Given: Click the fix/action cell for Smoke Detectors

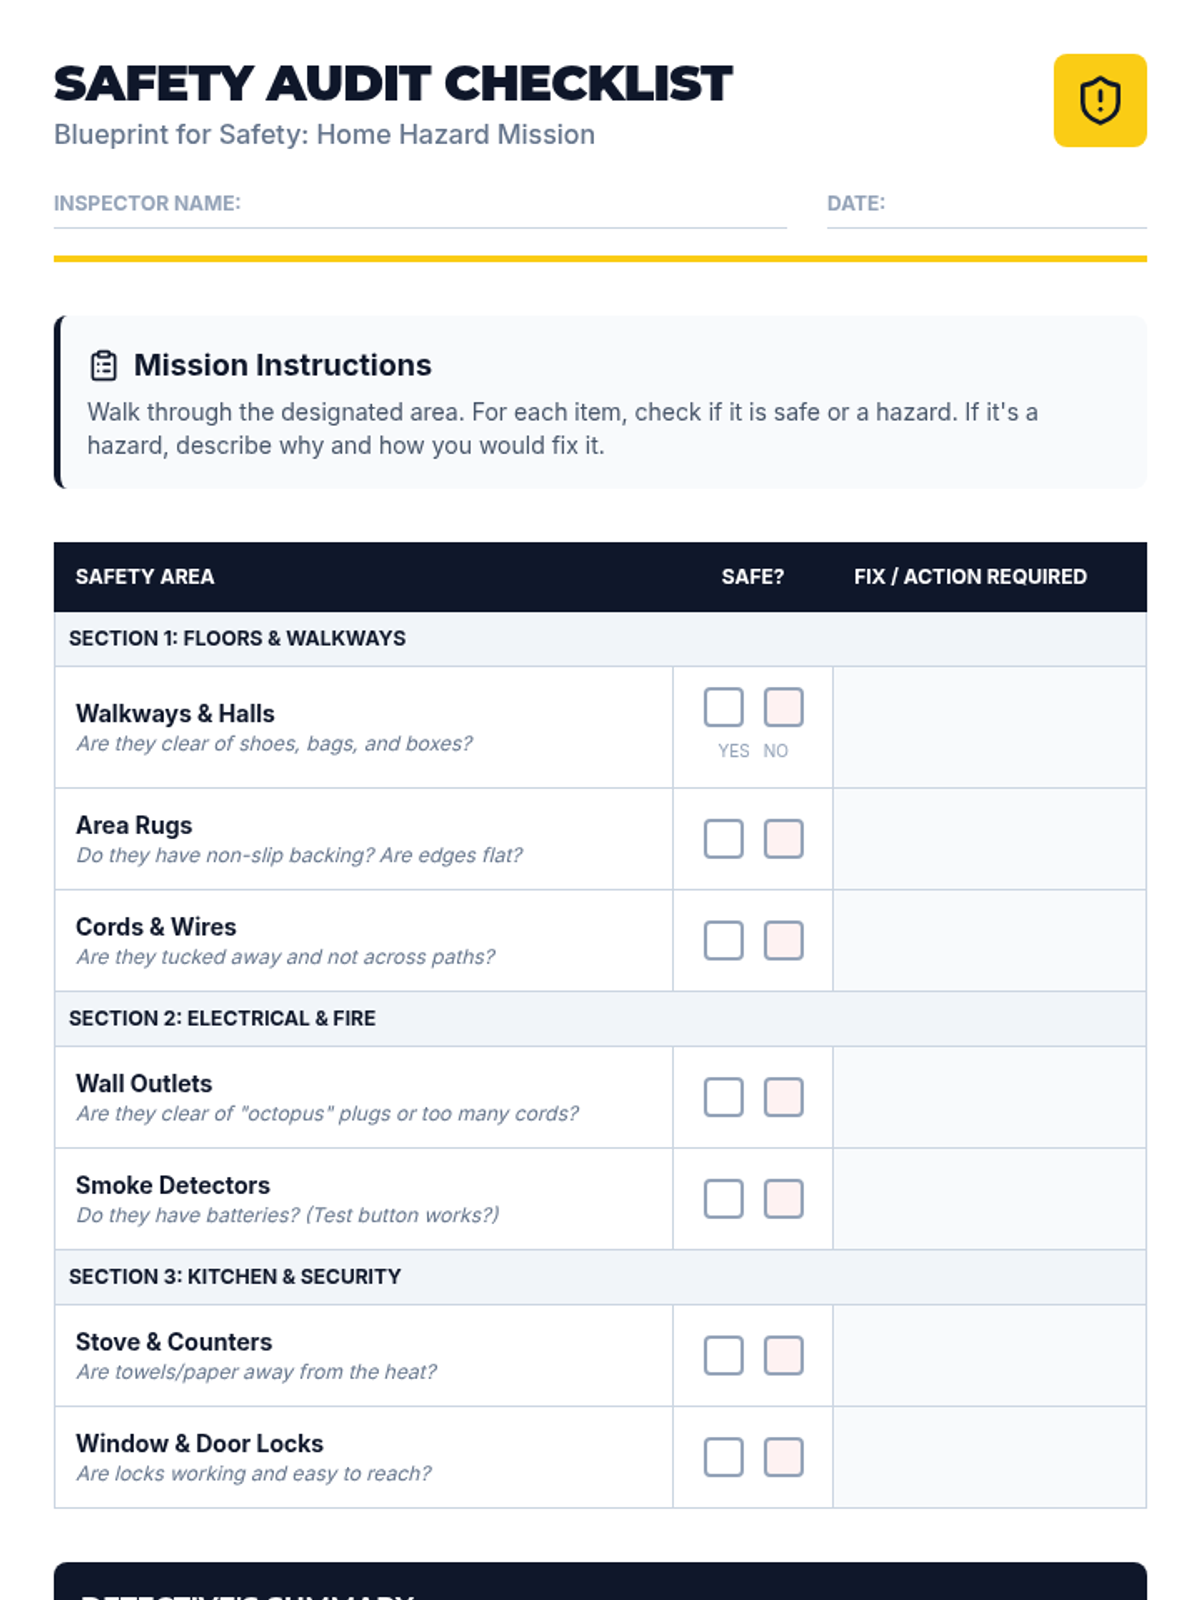Looking at the screenshot, I should [989, 1199].
